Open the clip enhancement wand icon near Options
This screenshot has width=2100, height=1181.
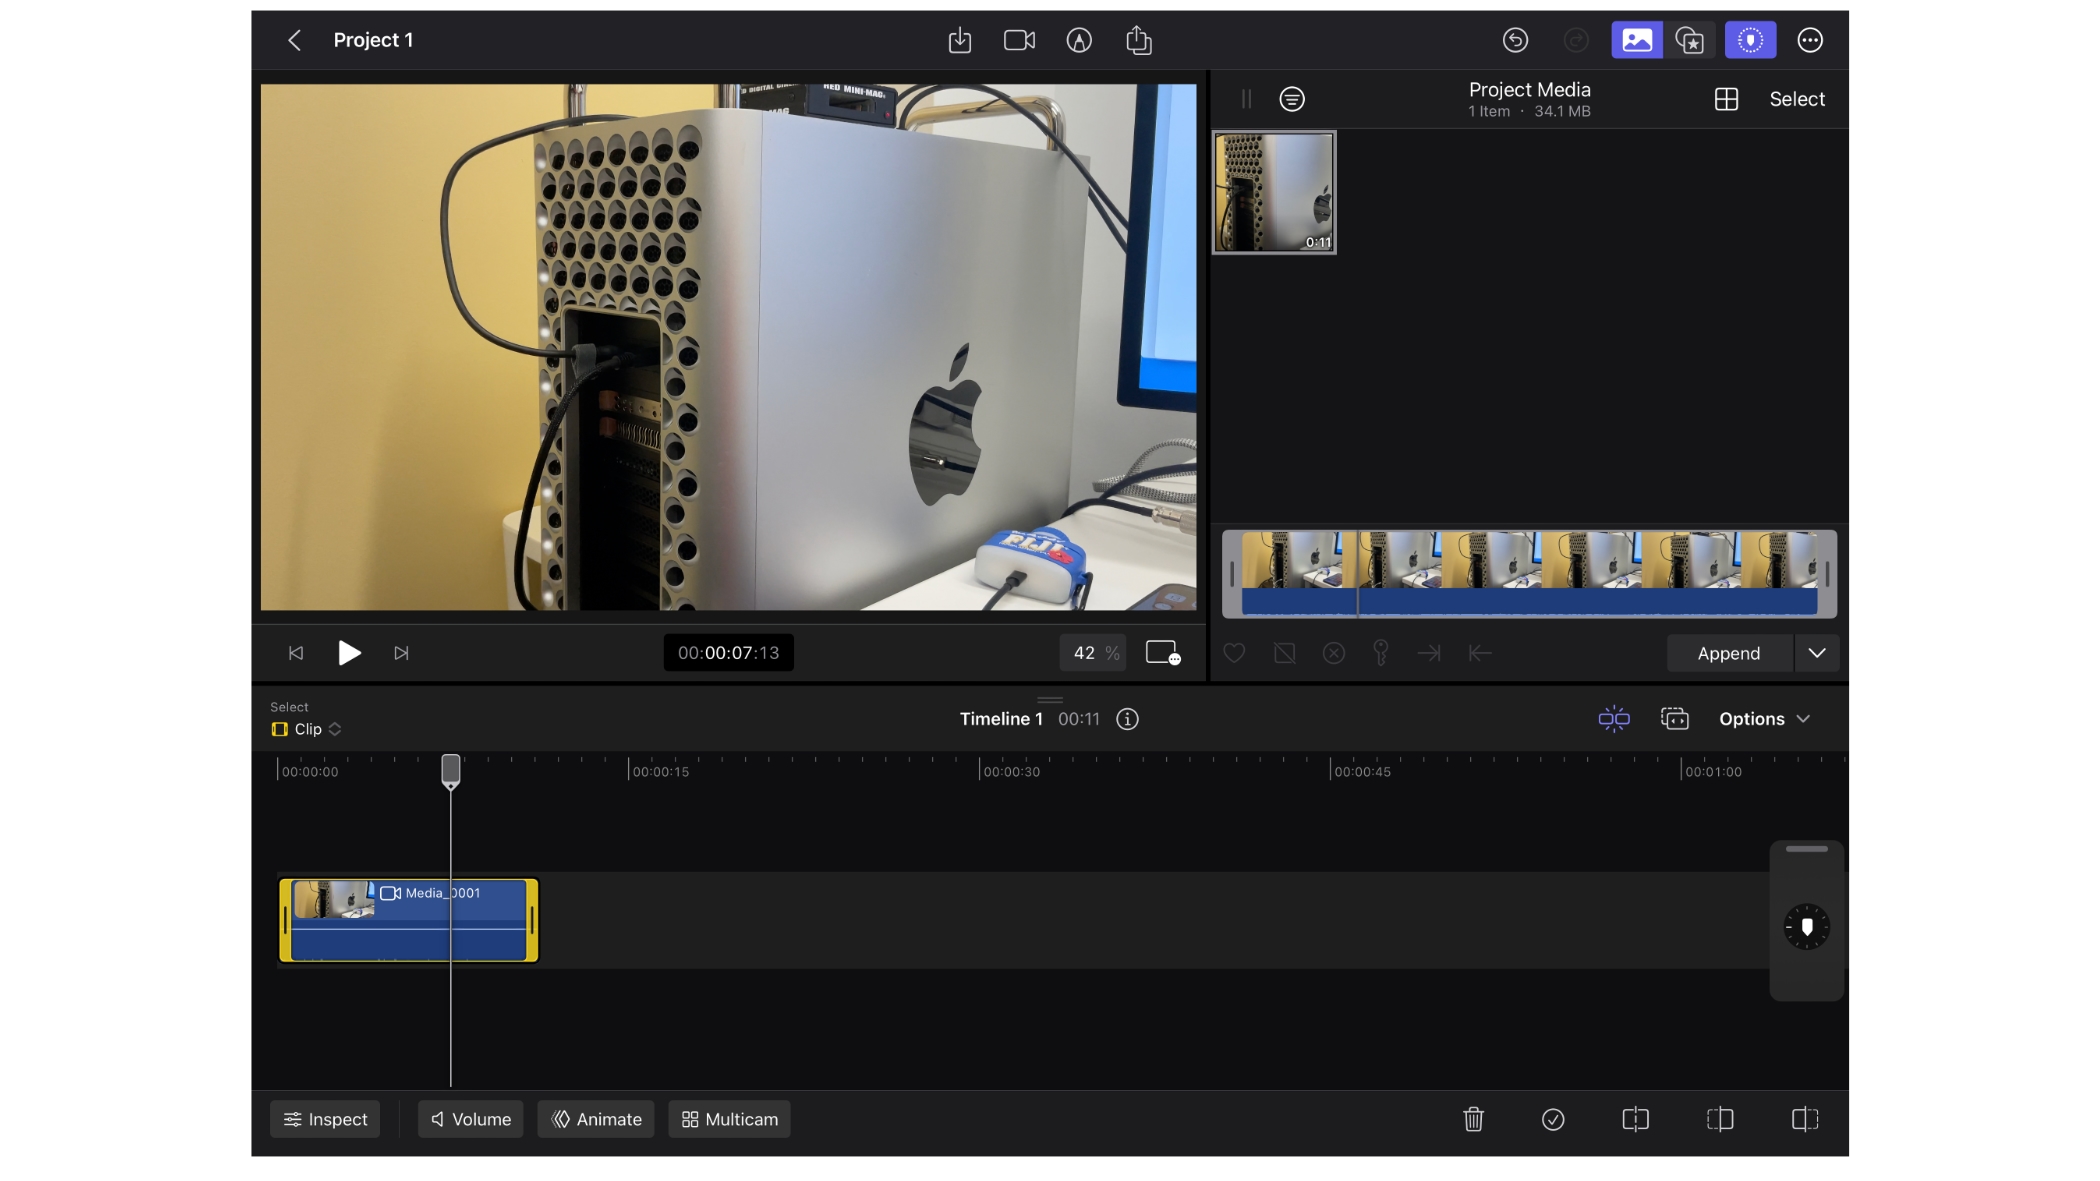point(1613,719)
